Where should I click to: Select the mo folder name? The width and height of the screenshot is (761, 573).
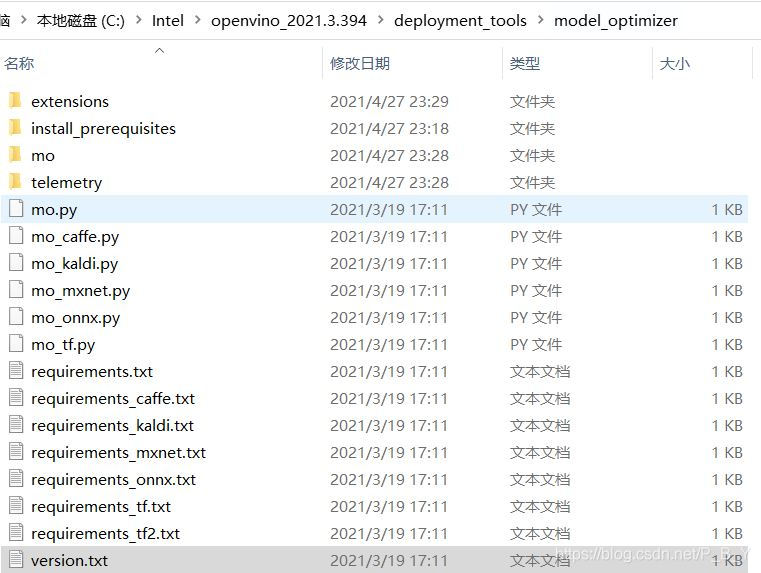pyautogui.click(x=43, y=156)
